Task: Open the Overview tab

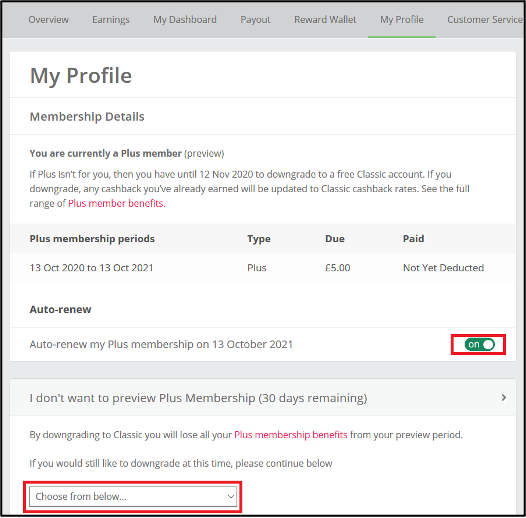Action: click(x=48, y=20)
